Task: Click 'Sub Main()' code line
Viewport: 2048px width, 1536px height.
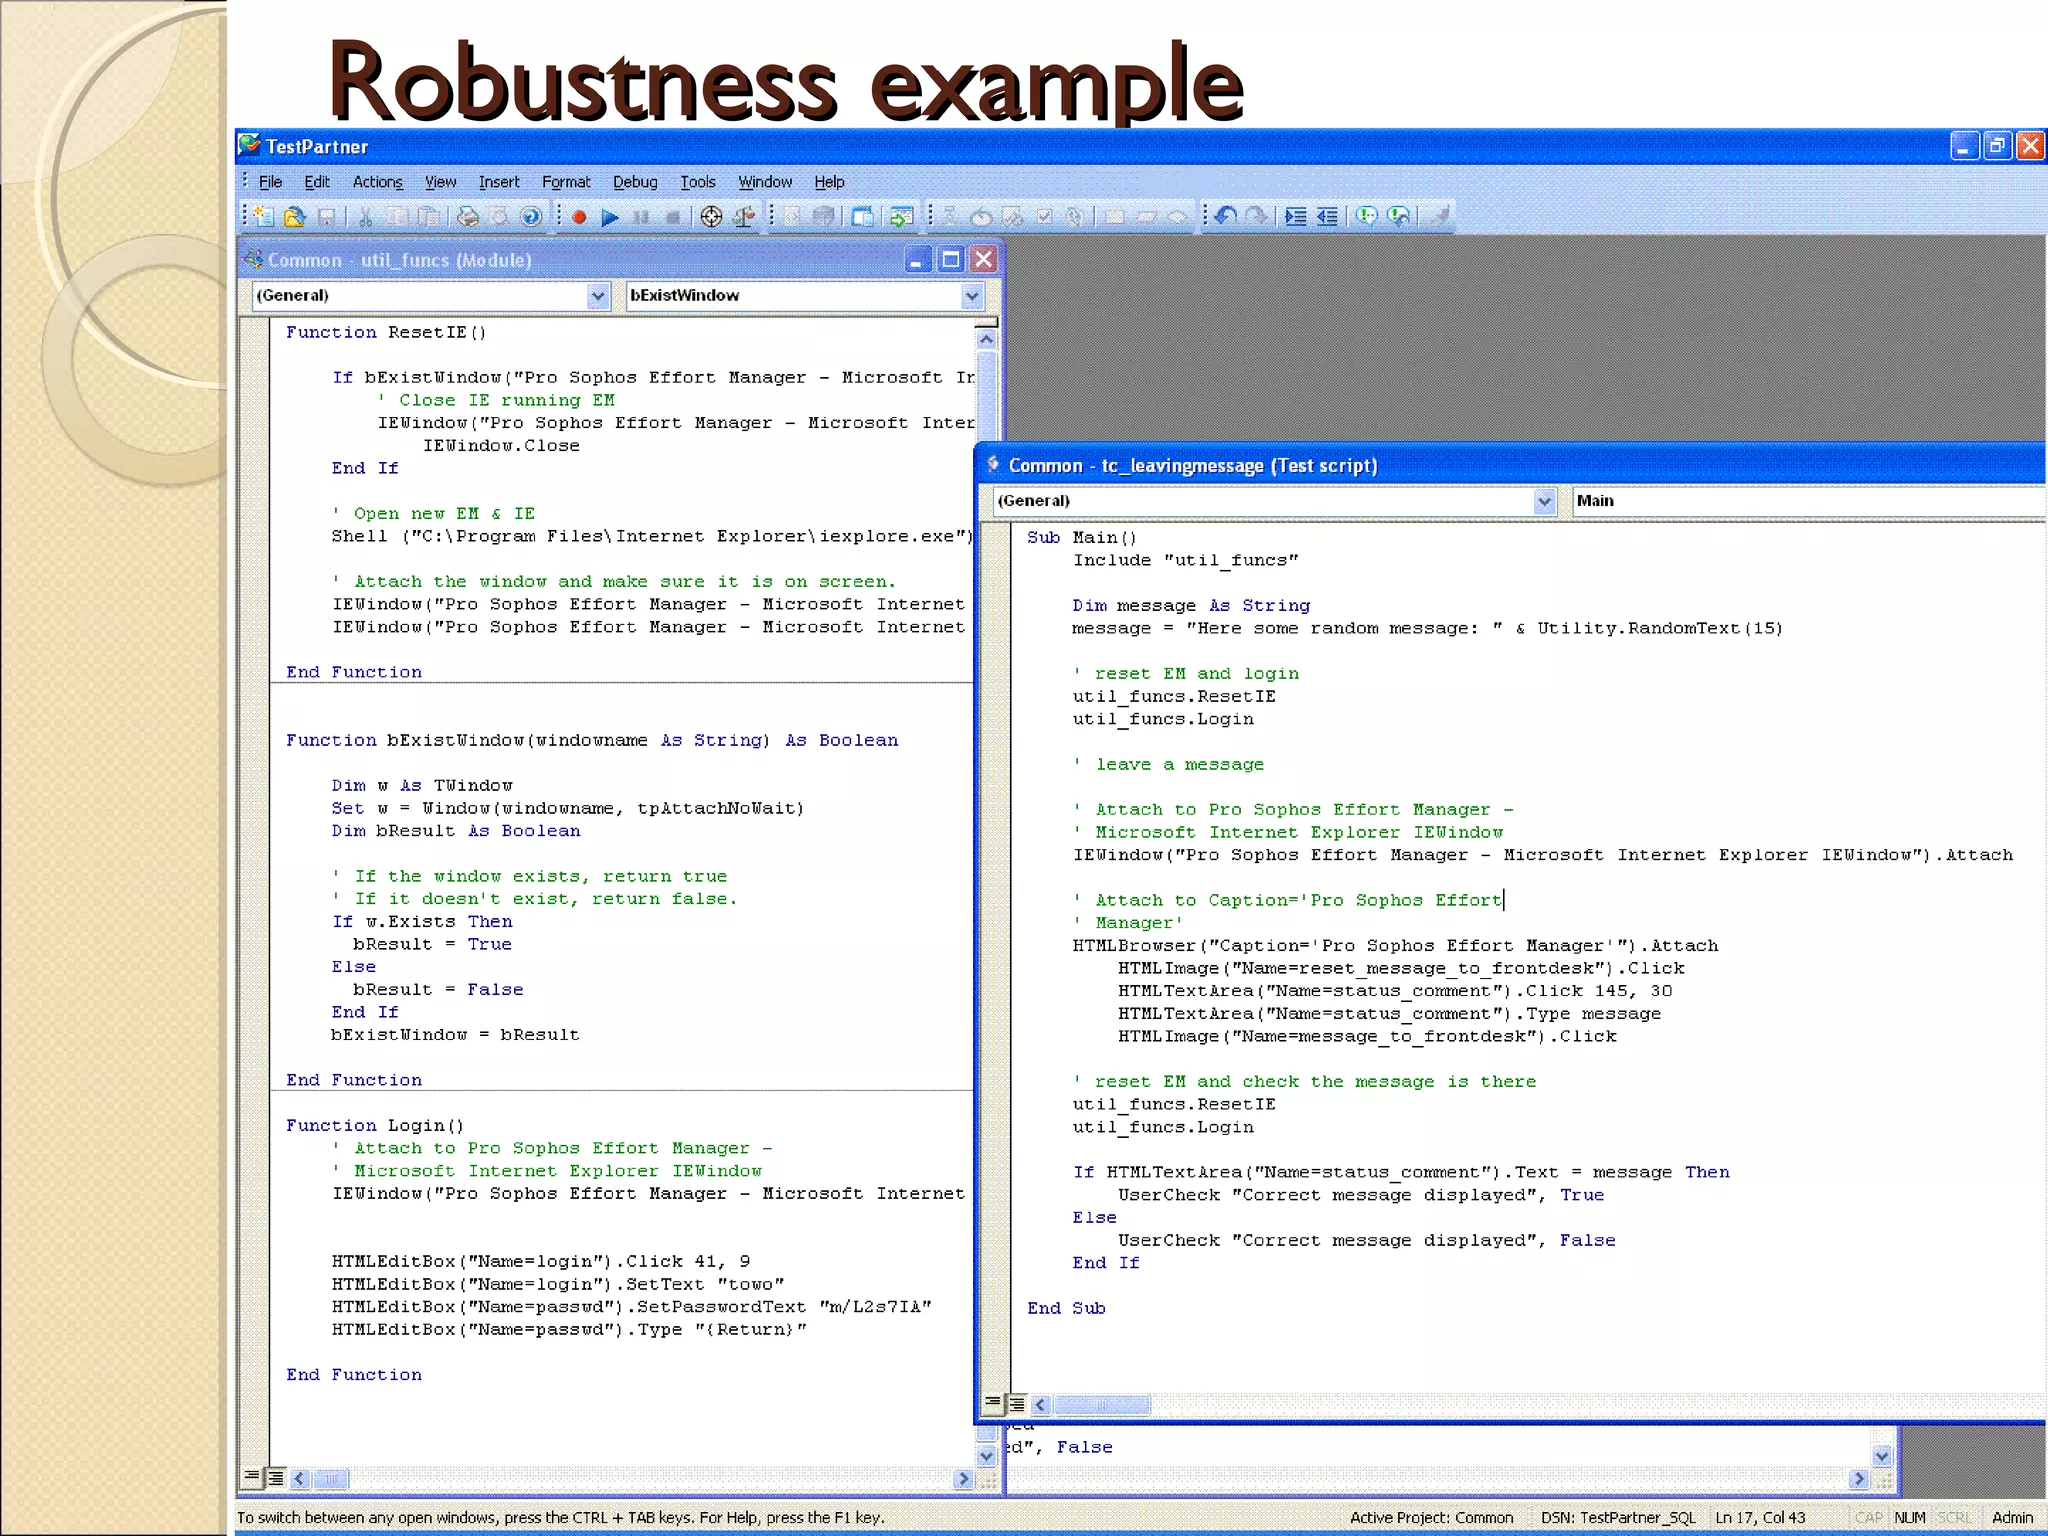Action: [1082, 537]
